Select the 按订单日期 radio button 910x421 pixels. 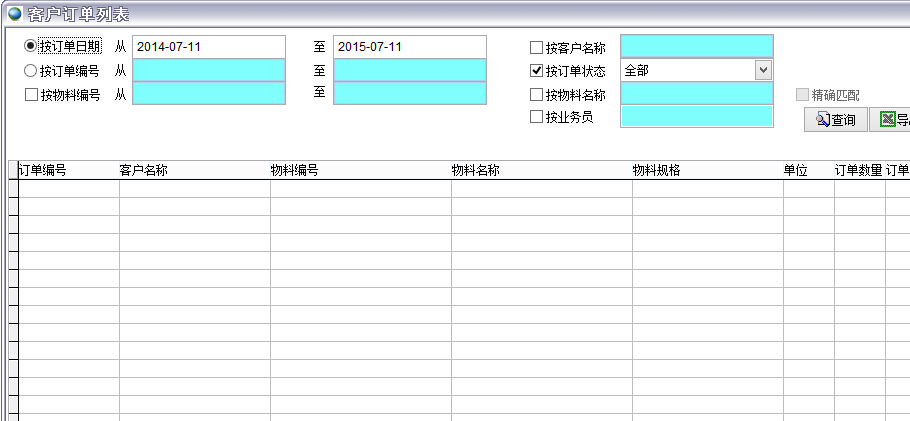[30, 47]
